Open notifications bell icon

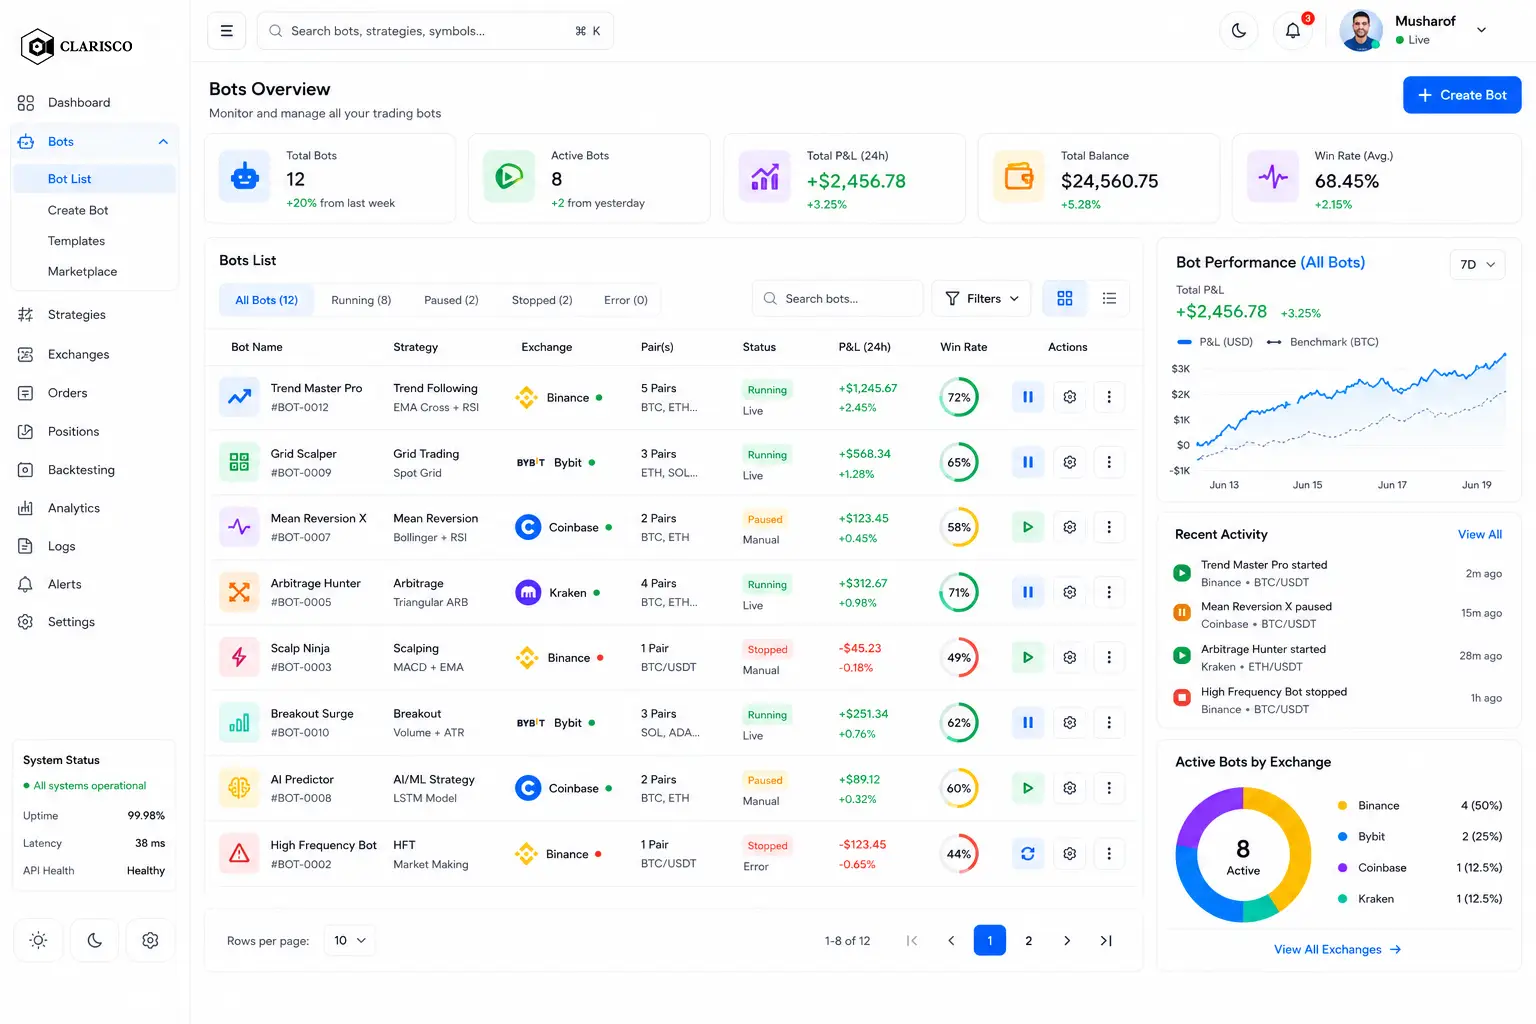(x=1293, y=31)
